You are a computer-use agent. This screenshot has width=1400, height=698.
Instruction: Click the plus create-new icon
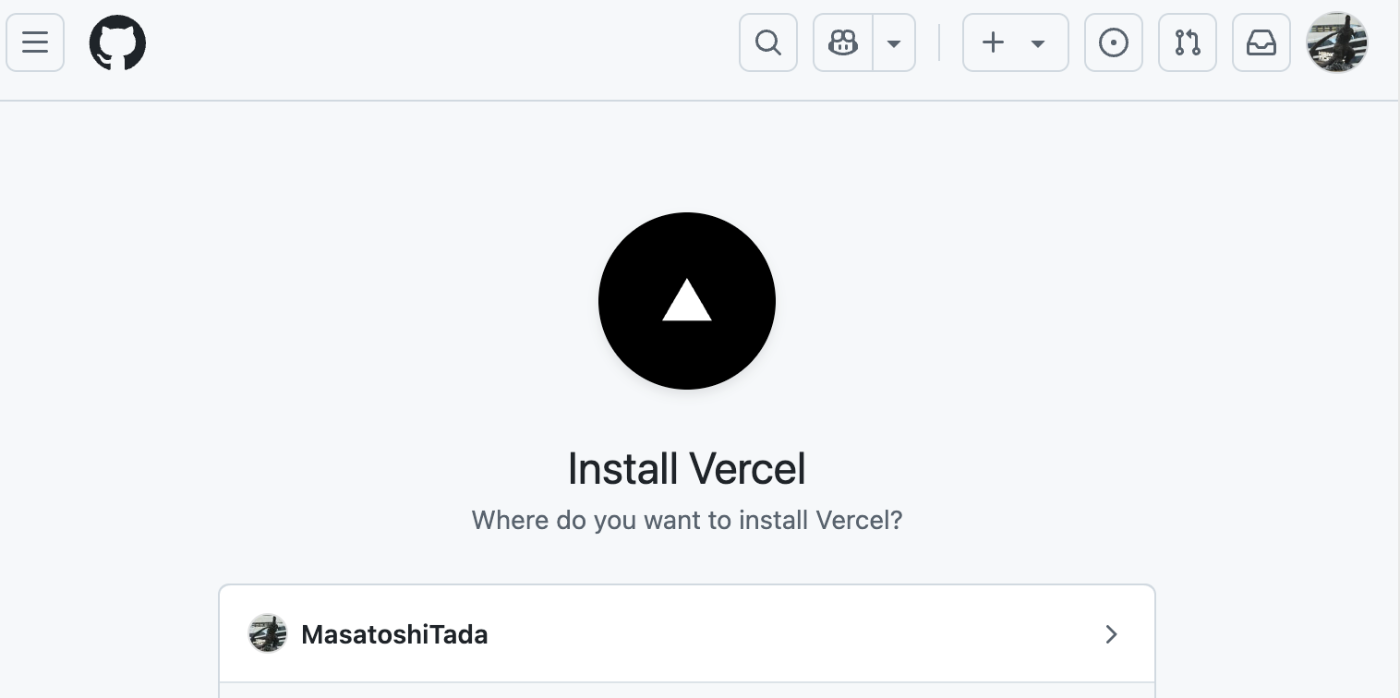pyautogui.click(x=993, y=43)
